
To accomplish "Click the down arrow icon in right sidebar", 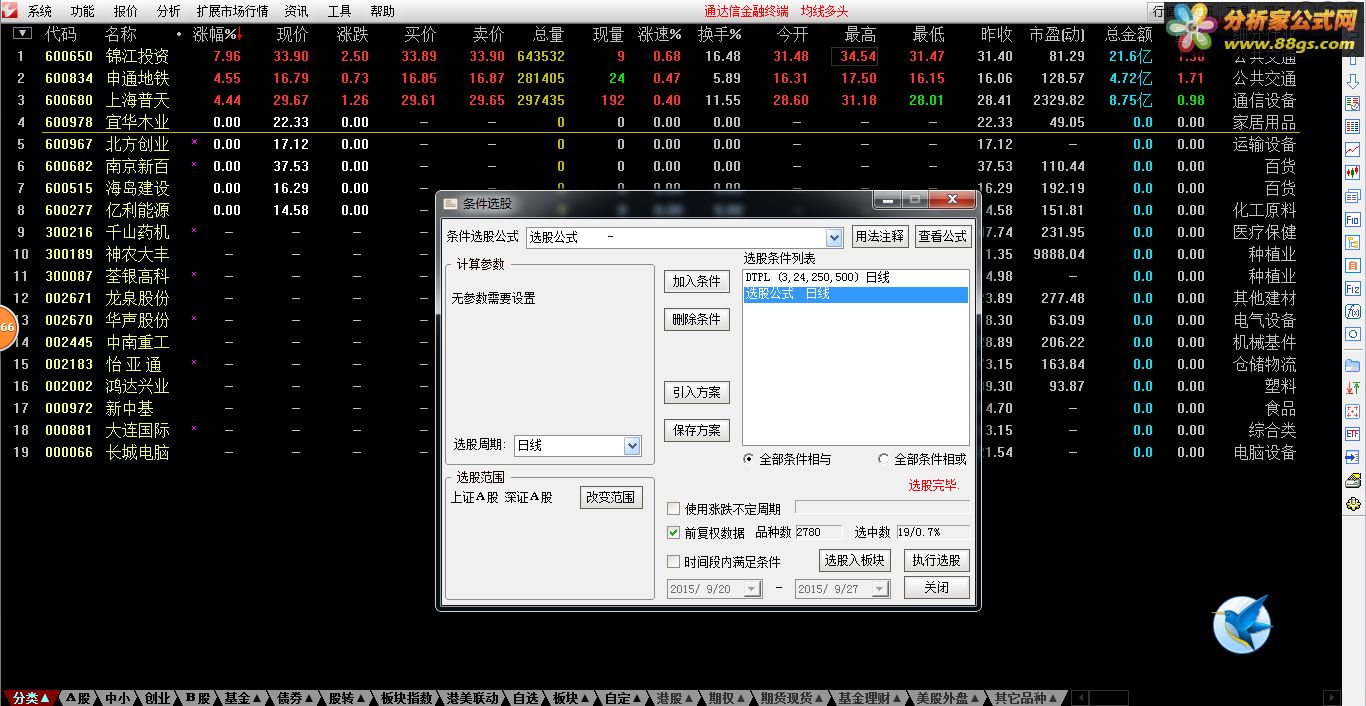I will [1353, 81].
